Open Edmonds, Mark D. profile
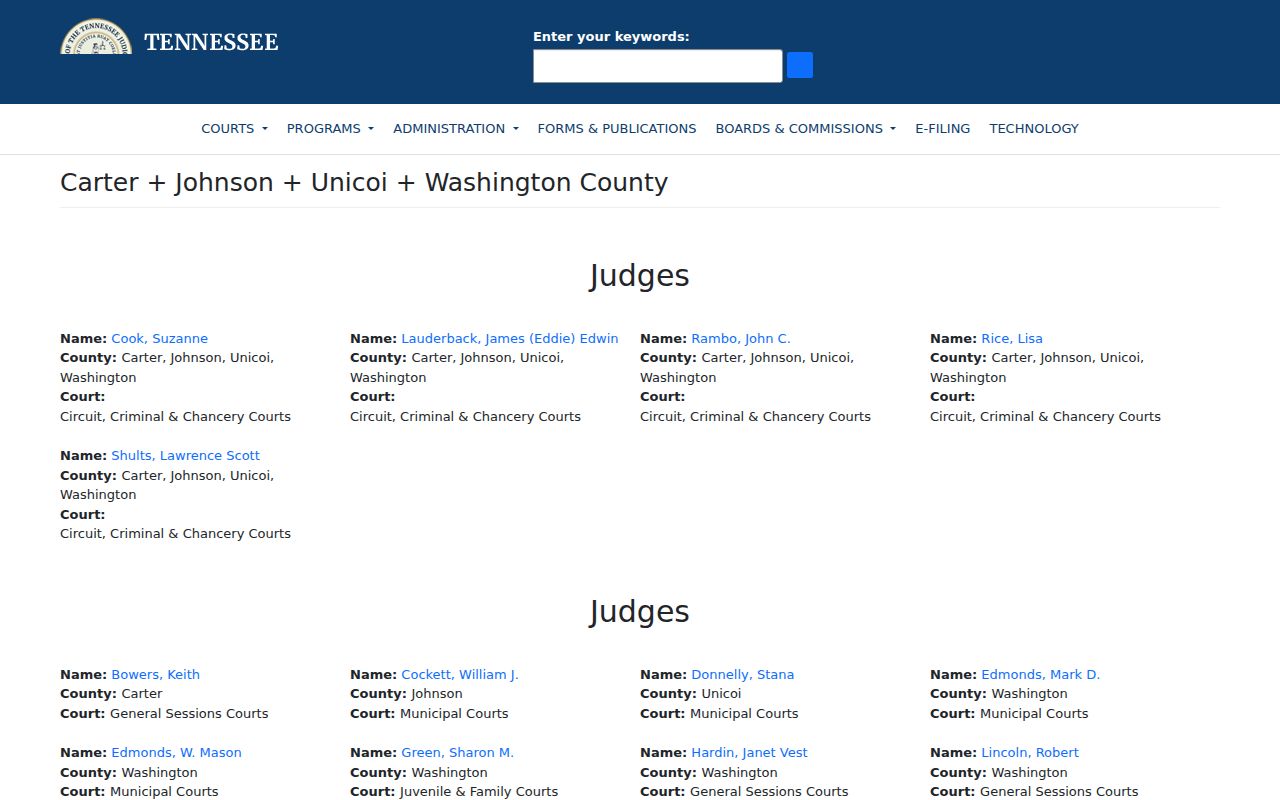Viewport: 1280px width, 800px height. coord(1040,674)
